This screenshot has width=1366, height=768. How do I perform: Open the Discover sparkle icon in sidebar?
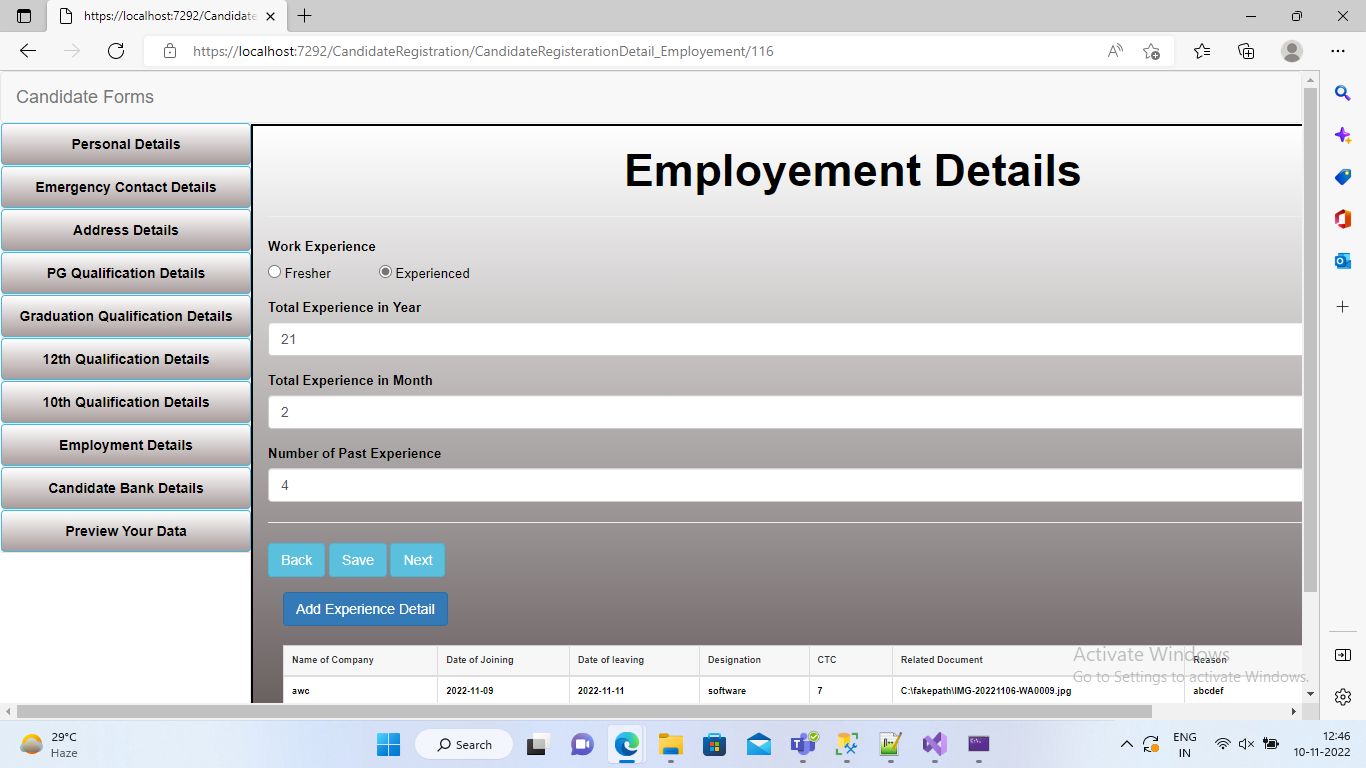tap(1343, 135)
